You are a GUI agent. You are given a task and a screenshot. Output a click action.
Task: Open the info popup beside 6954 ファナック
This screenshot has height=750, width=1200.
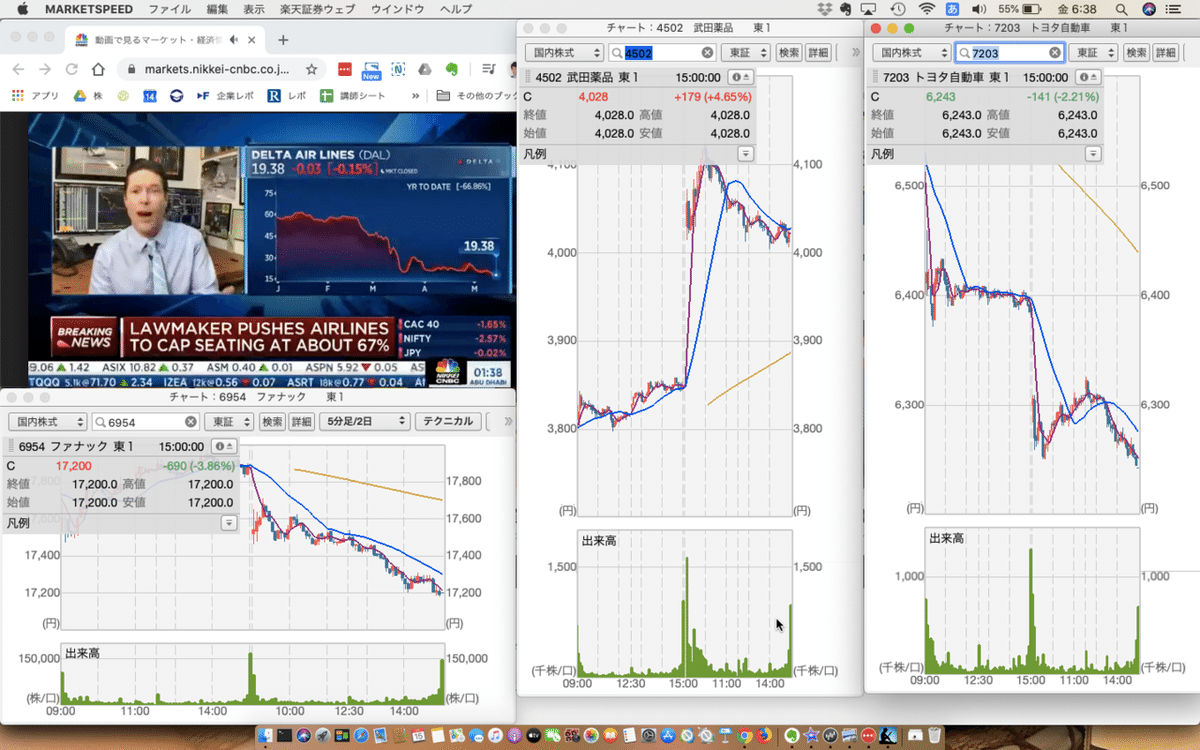(x=219, y=446)
